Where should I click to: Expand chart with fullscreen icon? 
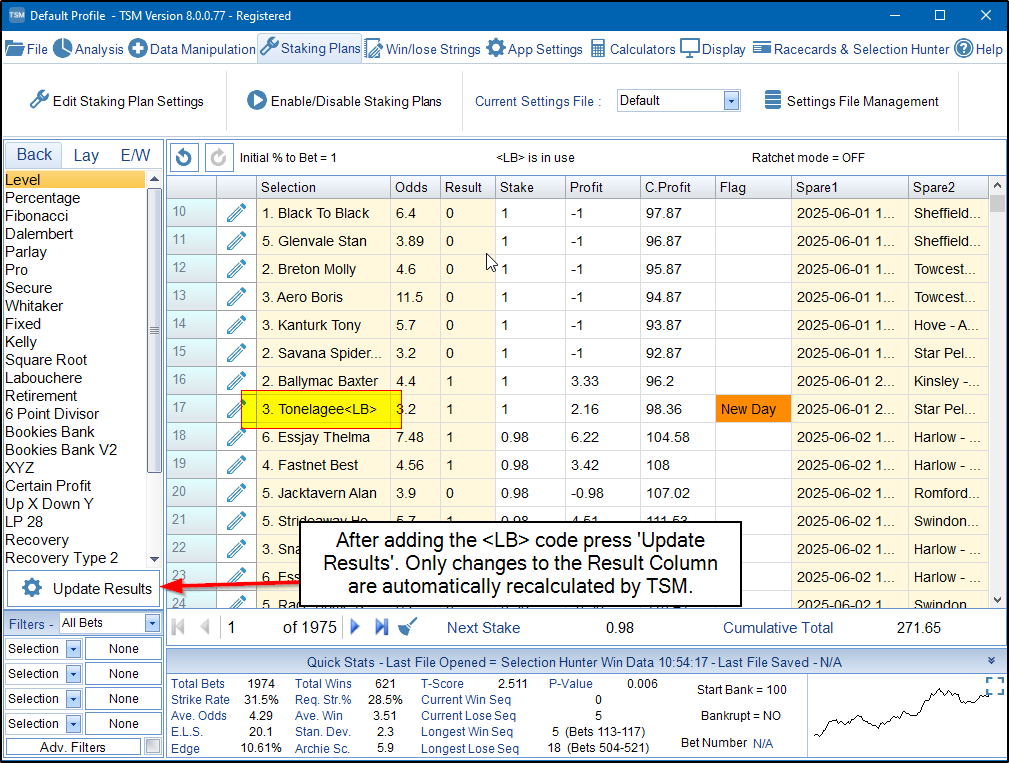[x=994, y=685]
